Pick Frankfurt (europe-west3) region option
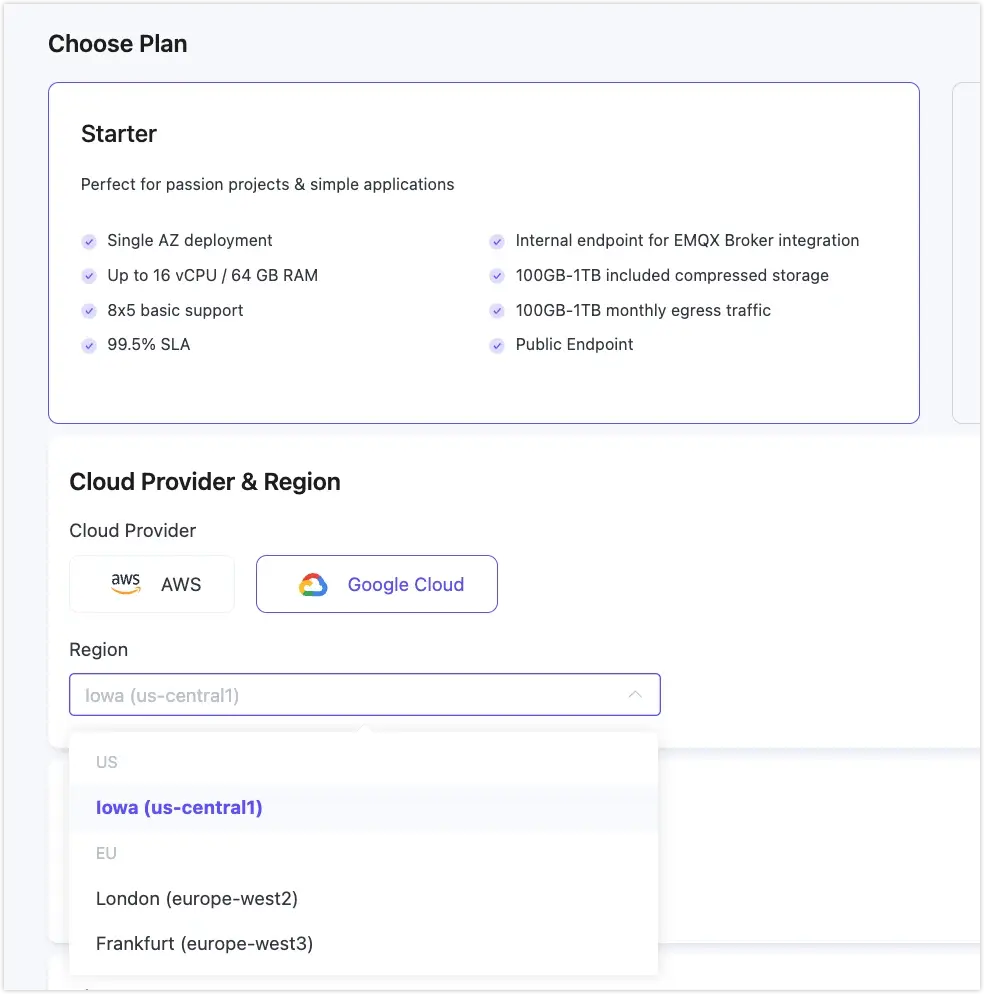Image resolution: width=984 pixels, height=994 pixels. pos(204,943)
